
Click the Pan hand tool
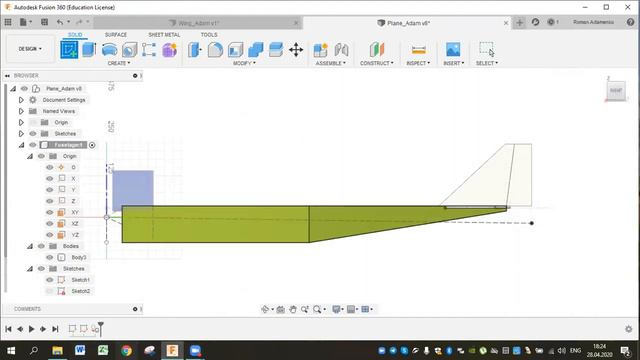tap(293, 309)
